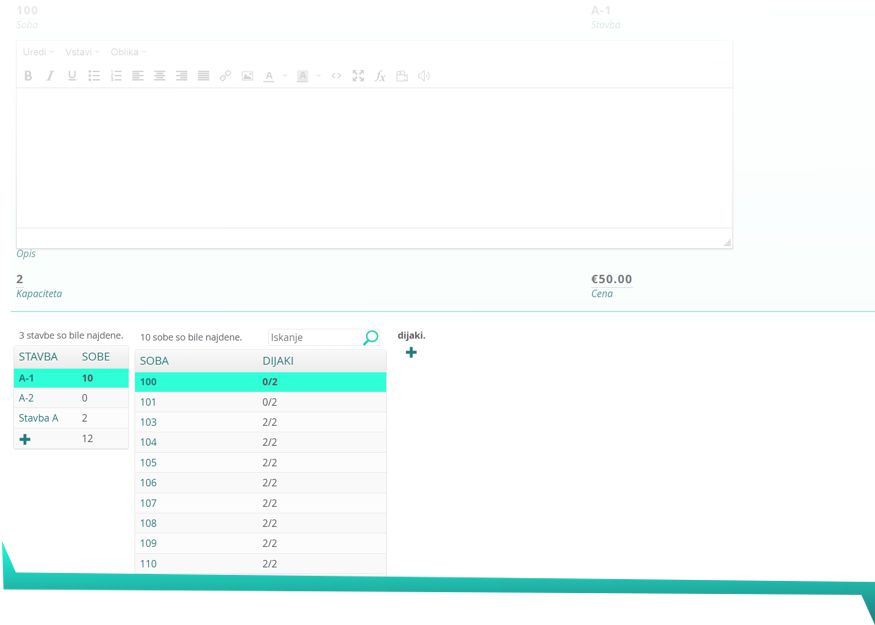Click the insert link icon
The height and width of the screenshot is (625, 875).
225,76
